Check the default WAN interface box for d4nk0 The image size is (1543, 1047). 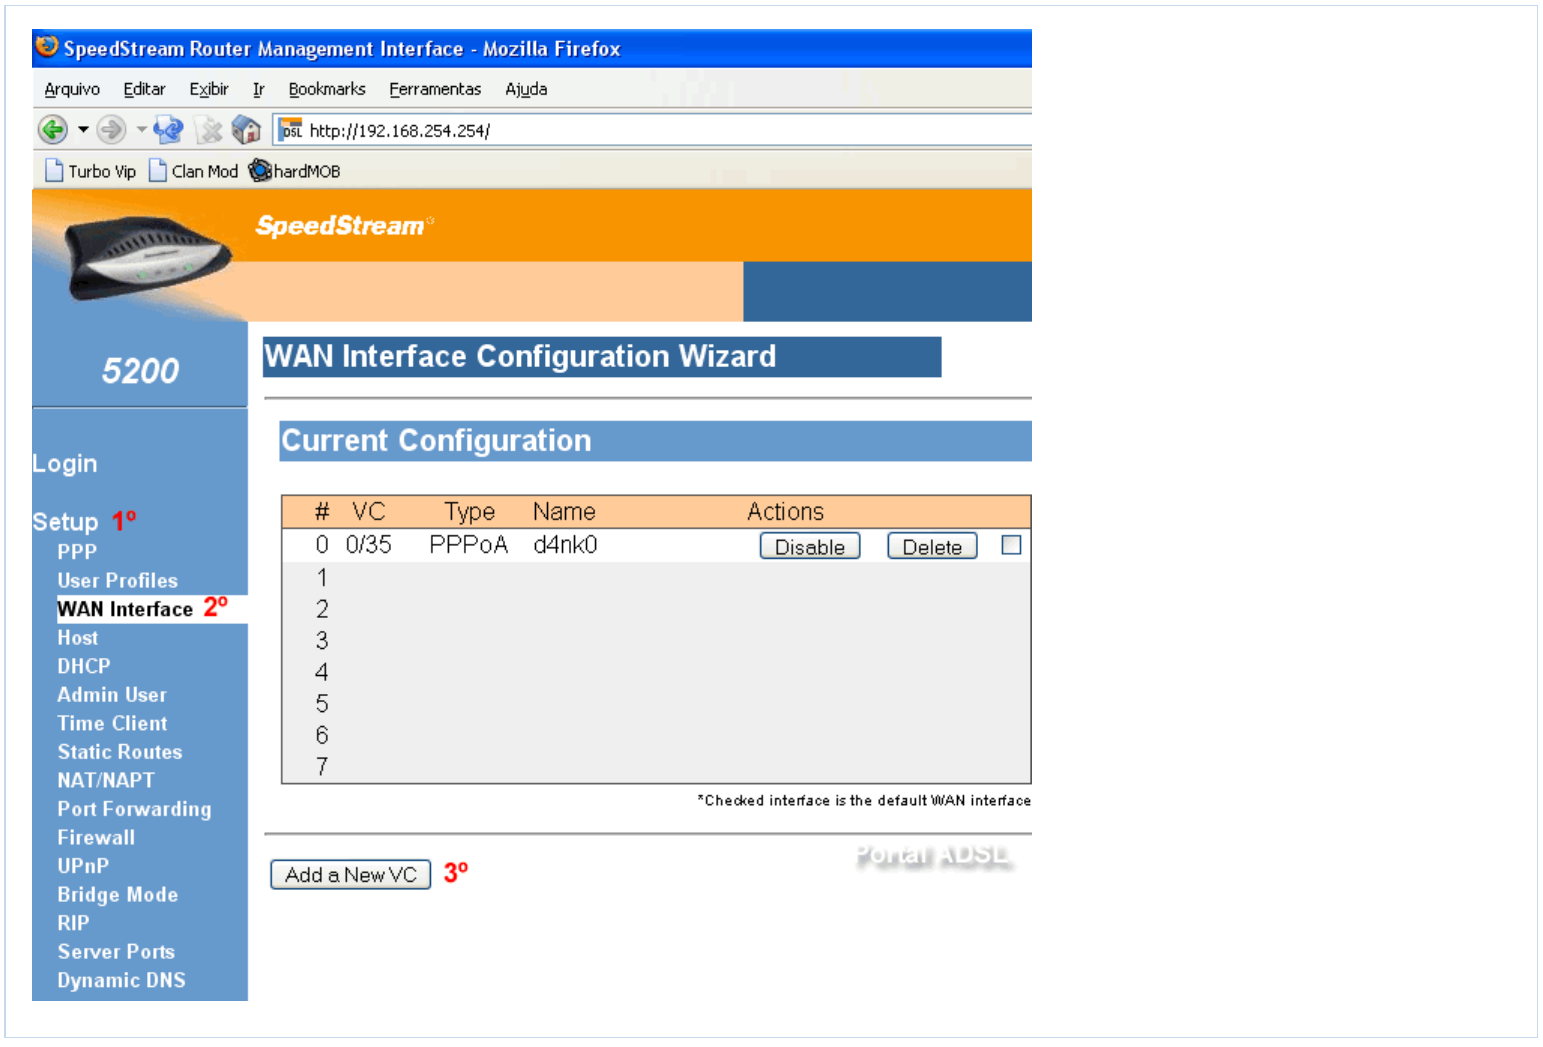(1011, 545)
